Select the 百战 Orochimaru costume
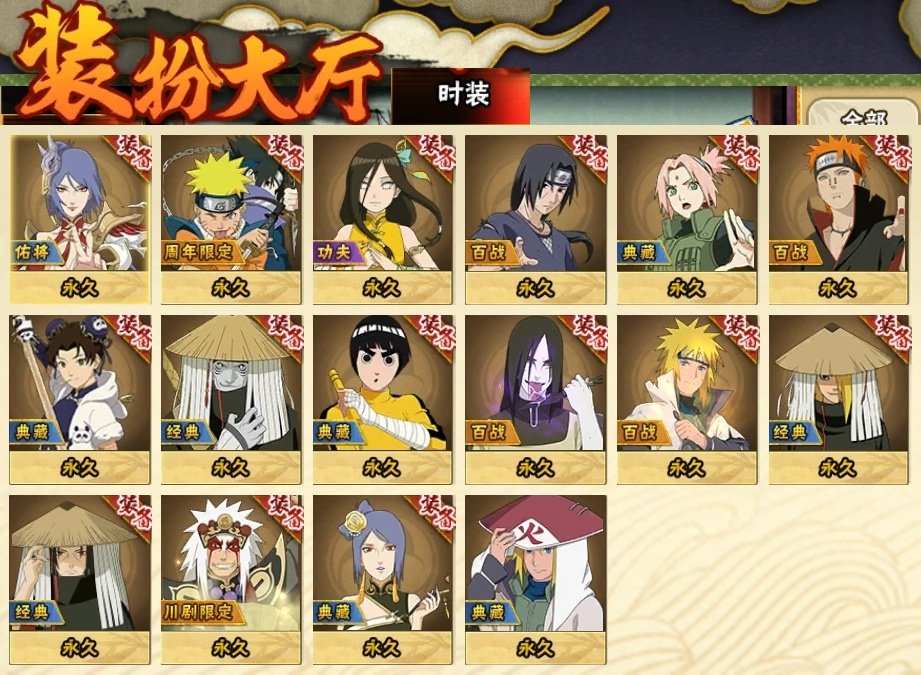The width and height of the screenshot is (921, 675). point(535,399)
